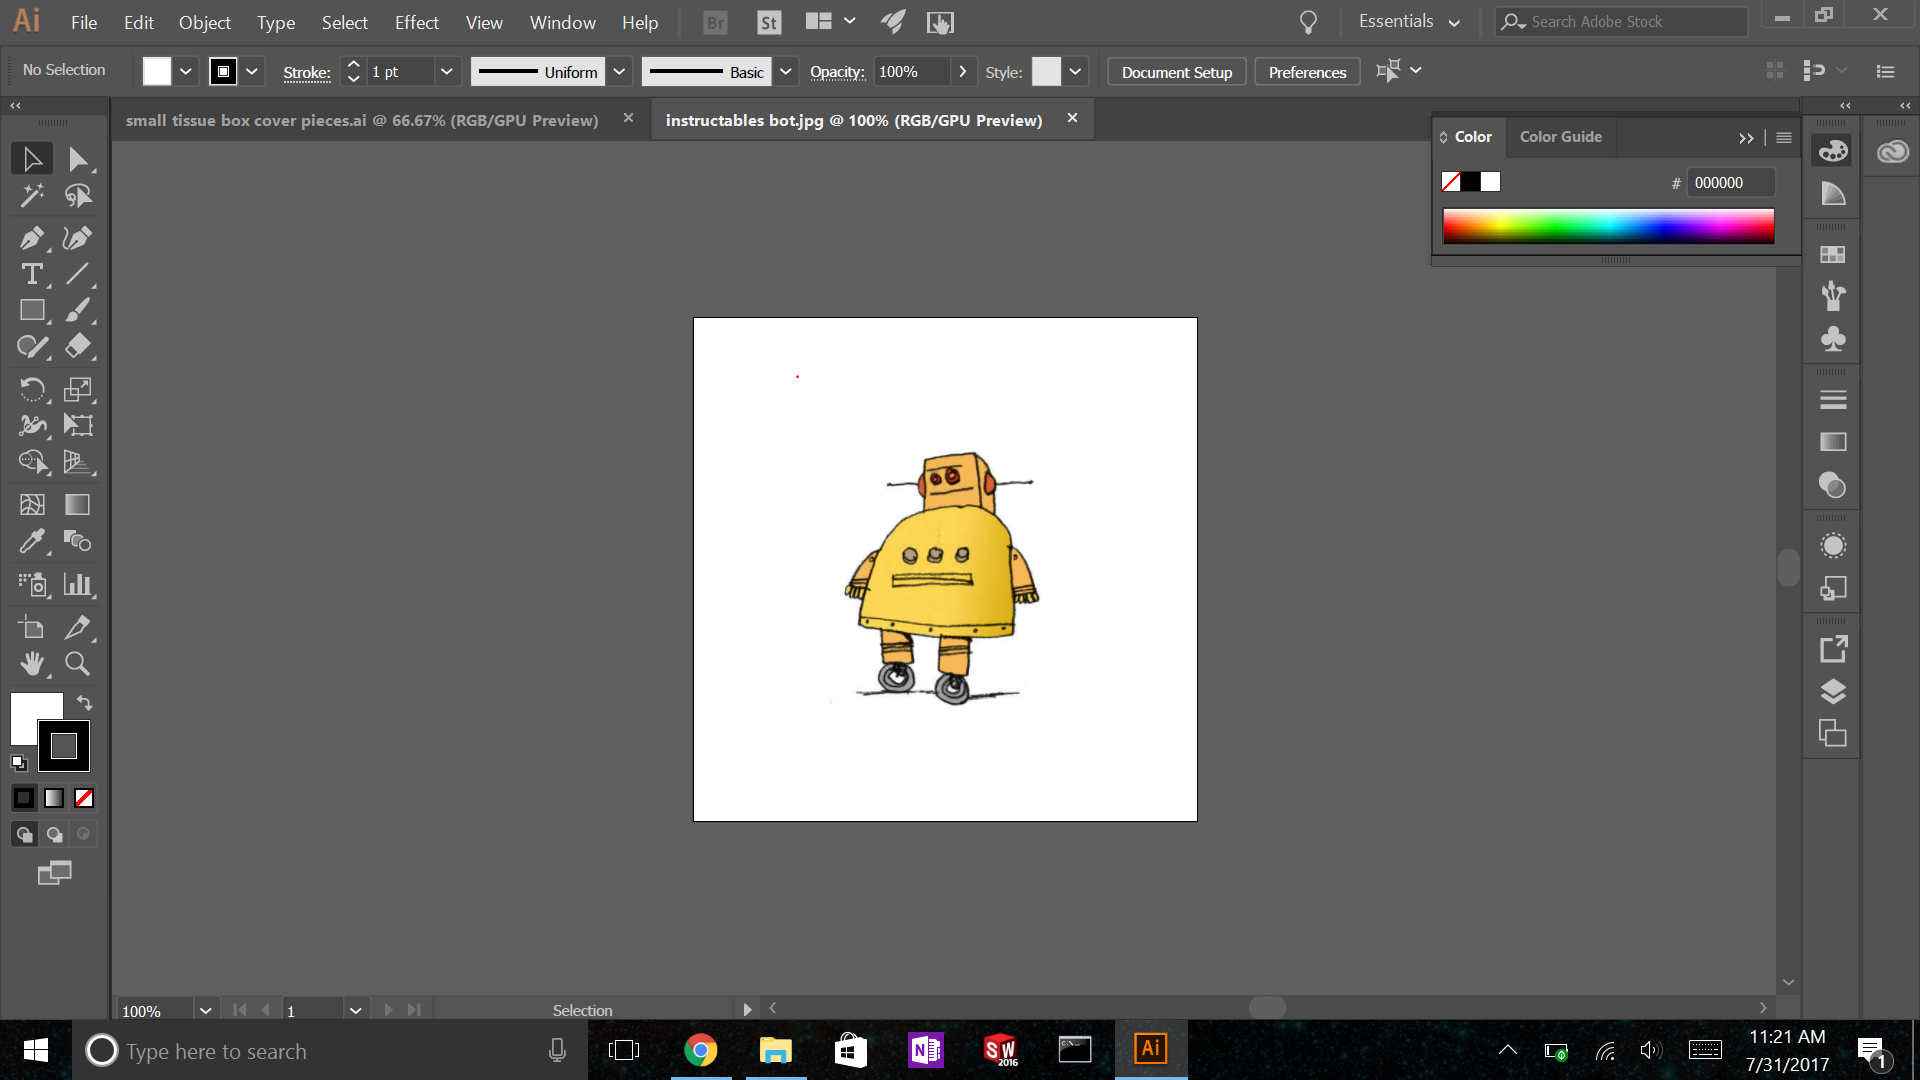
Task: Pick a color from the spectrum bar
Action: click(x=1608, y=226)
